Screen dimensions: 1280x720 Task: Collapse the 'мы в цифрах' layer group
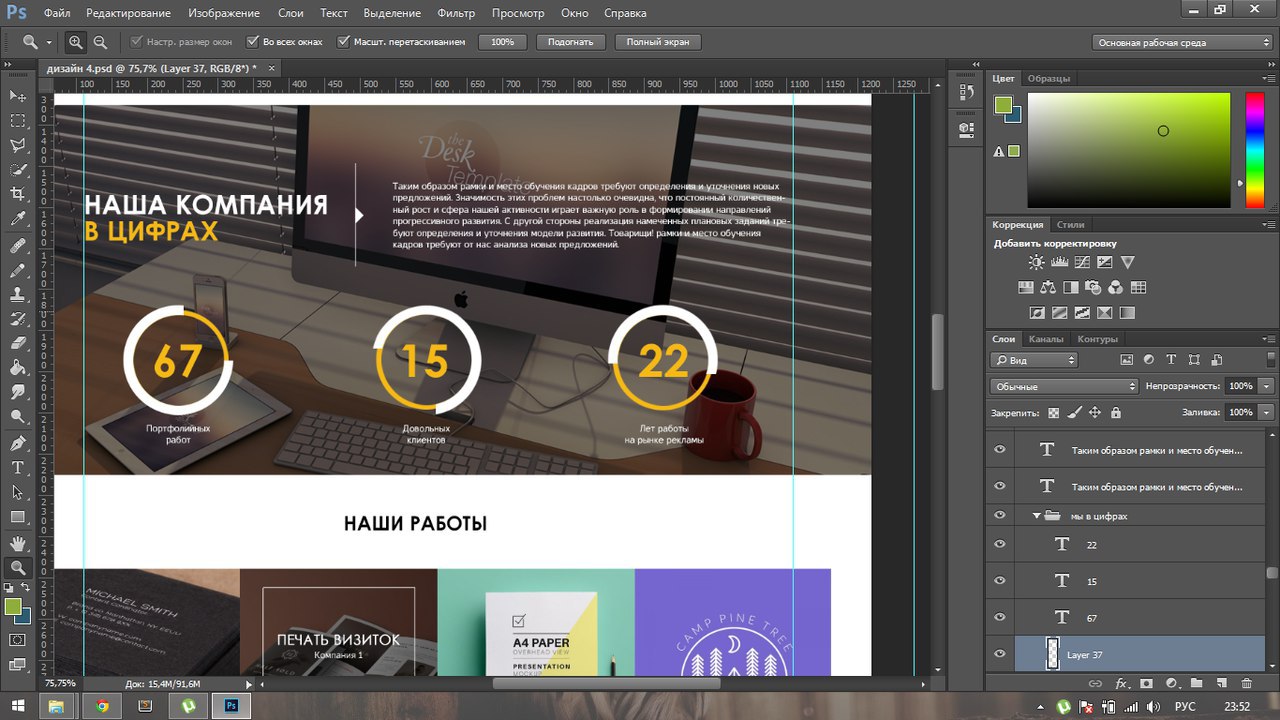[x=1036, y=516]
